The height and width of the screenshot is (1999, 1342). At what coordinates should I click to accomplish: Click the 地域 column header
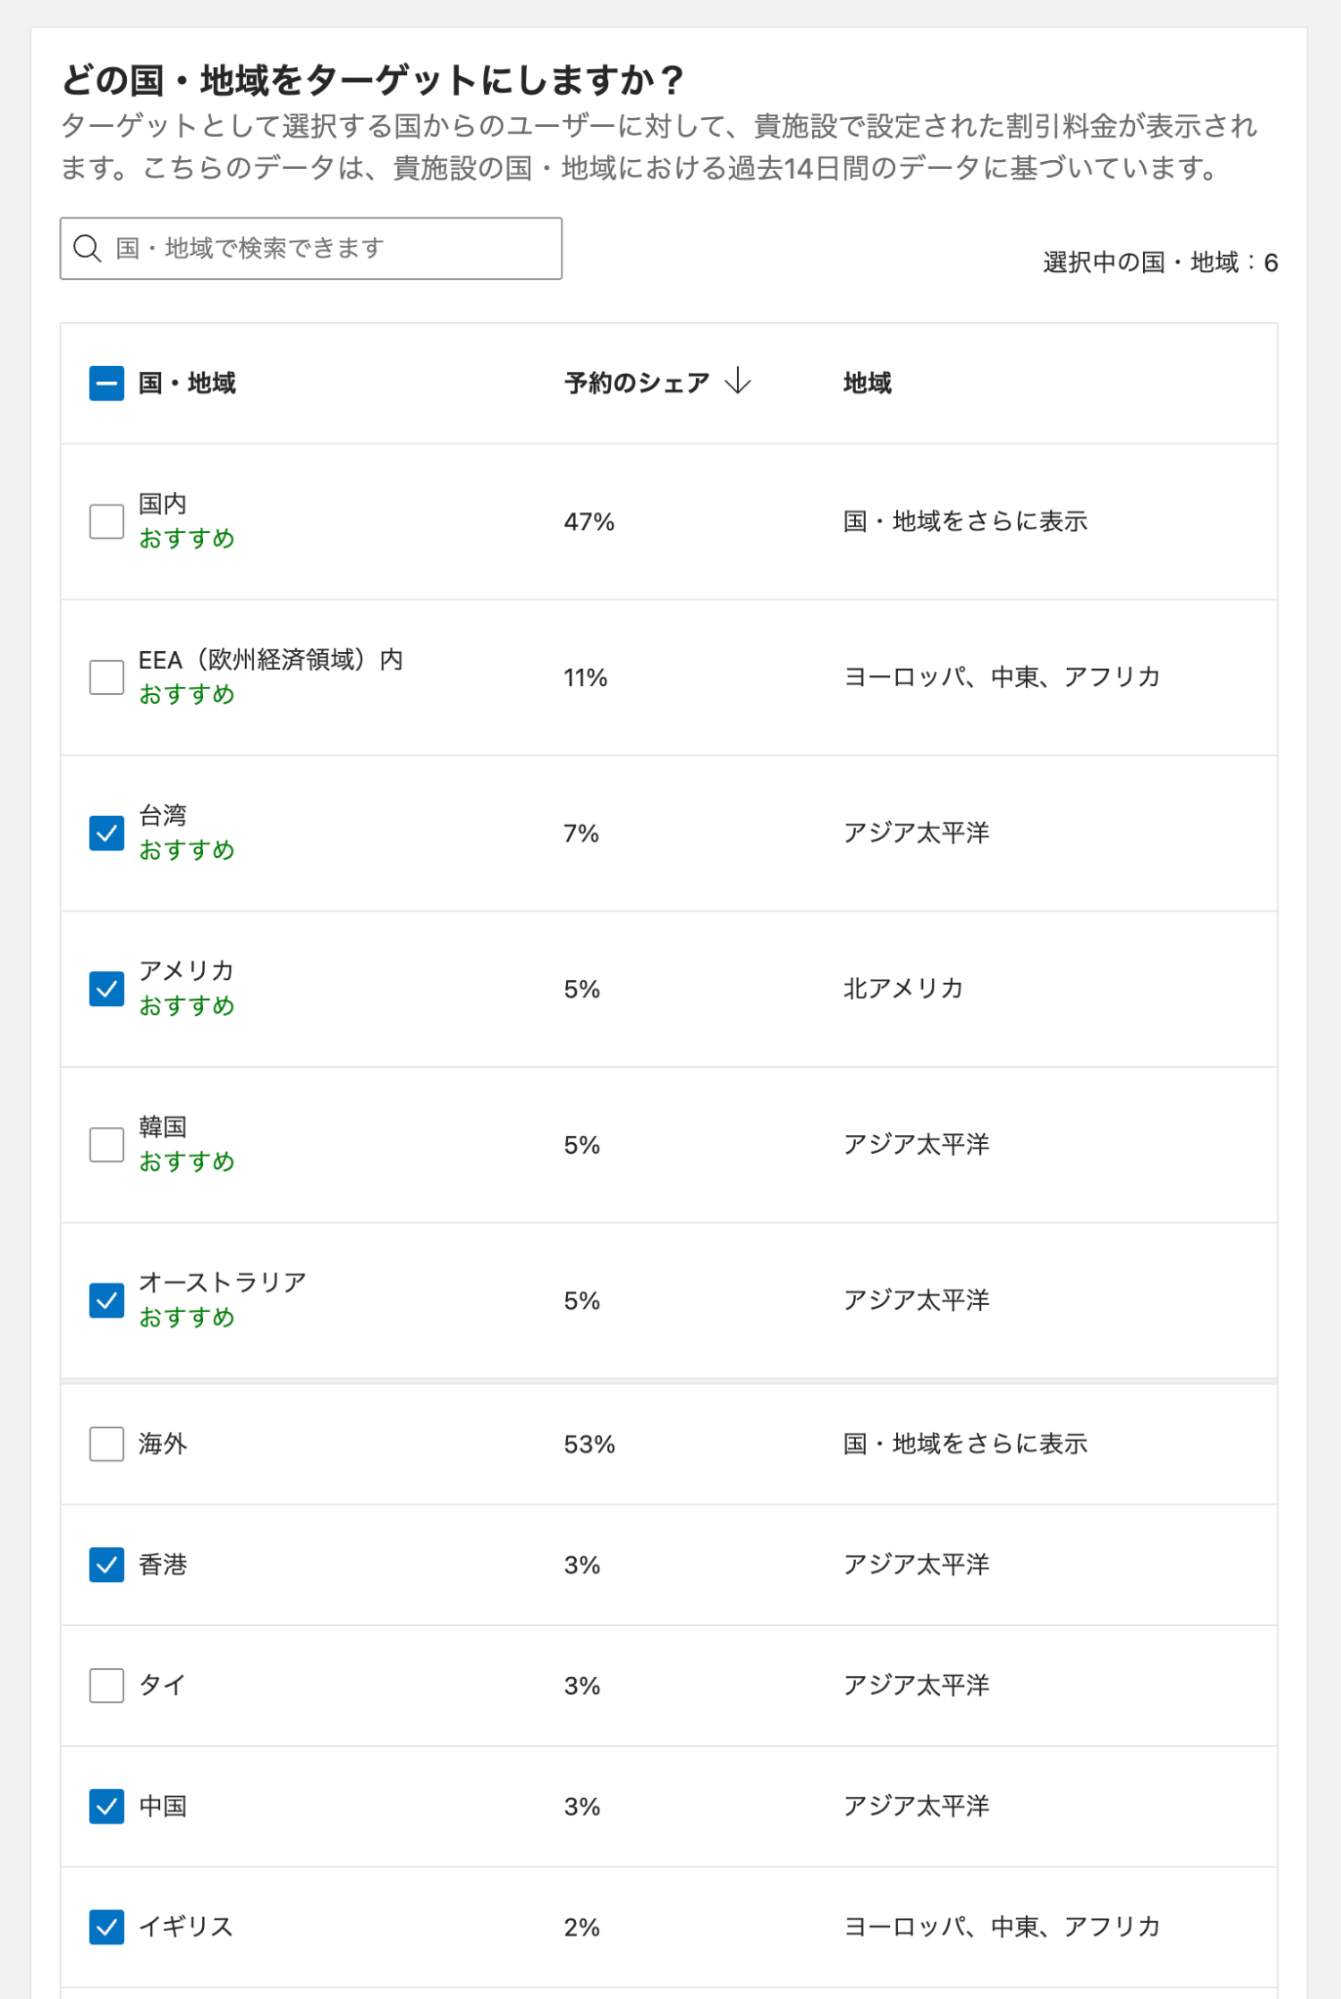(x=866, y=383)
